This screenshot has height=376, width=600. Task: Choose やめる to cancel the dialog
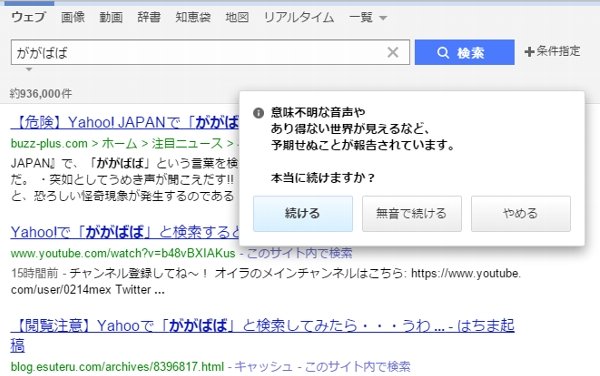521,214
